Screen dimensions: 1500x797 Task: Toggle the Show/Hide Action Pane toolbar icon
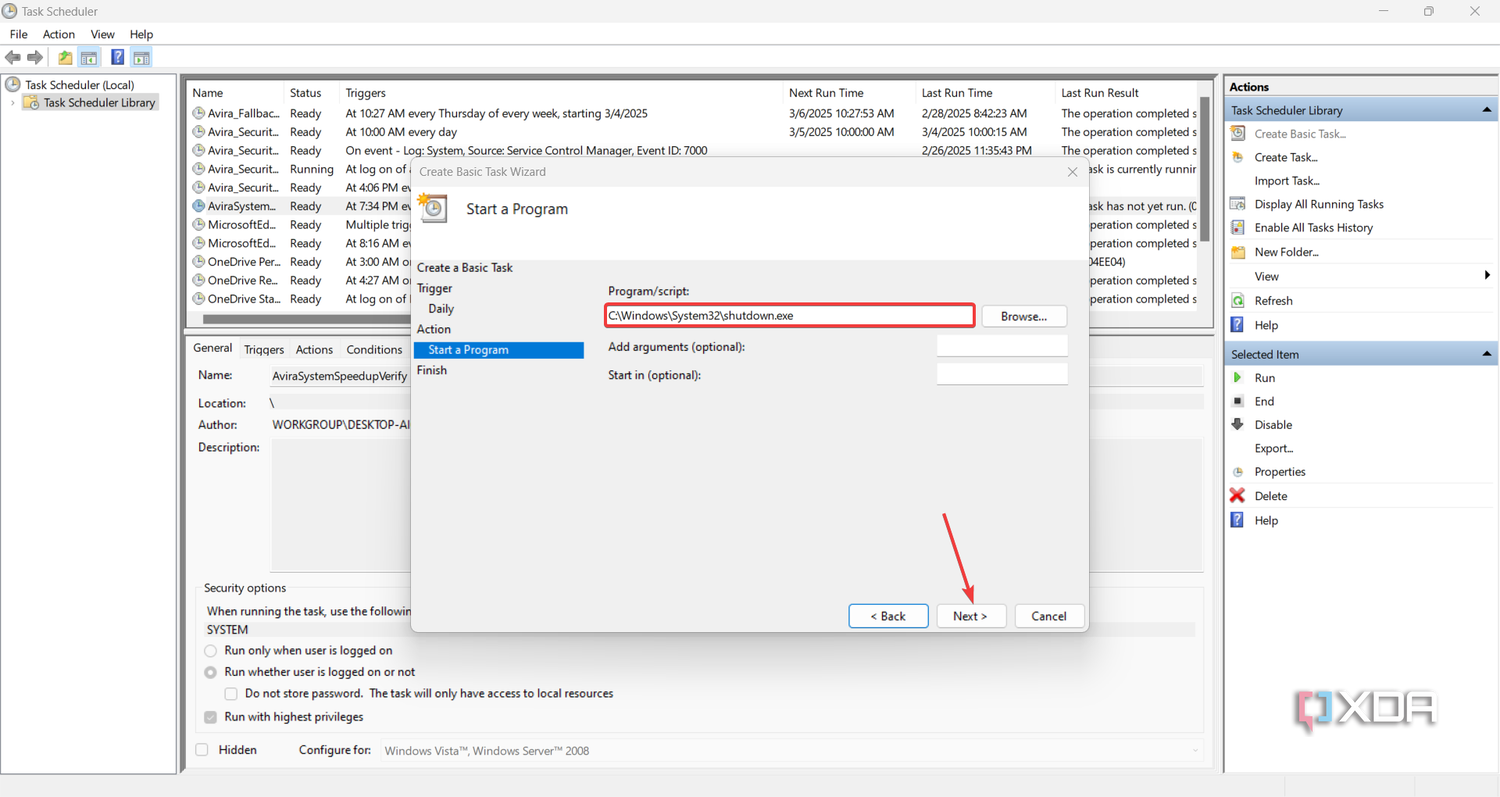tap(141, 58)
